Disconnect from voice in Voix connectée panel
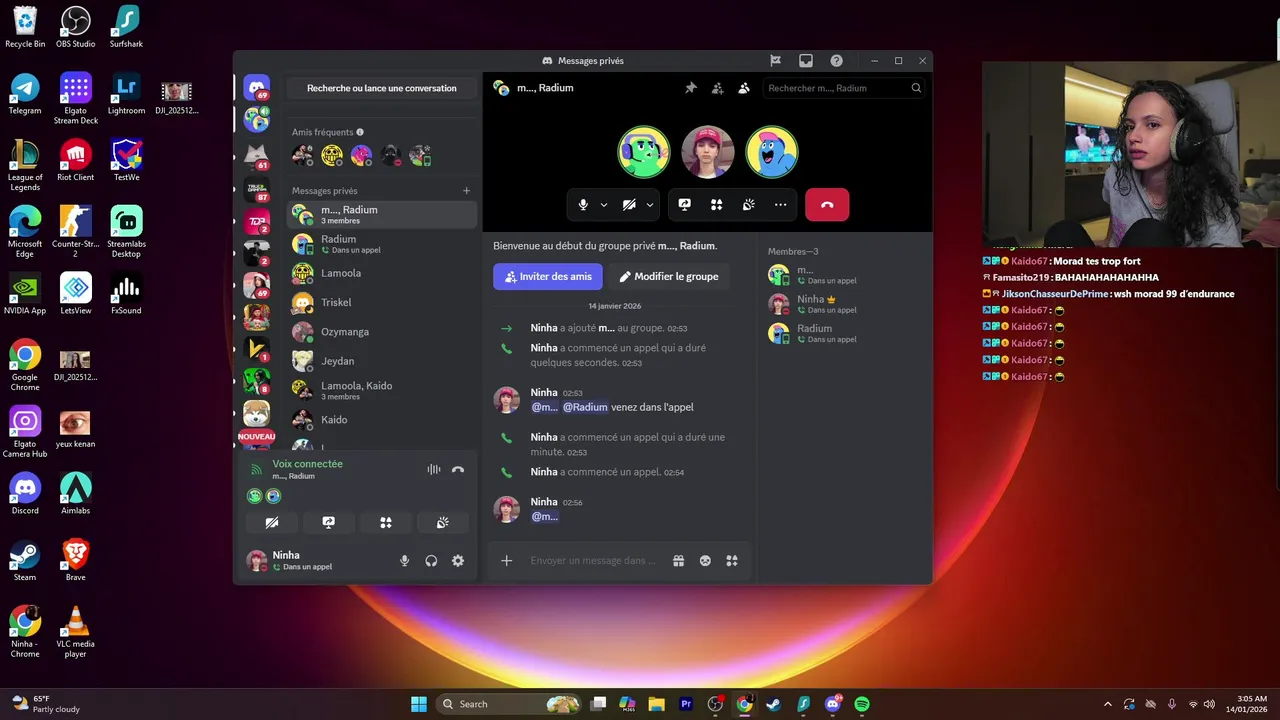The height and width of the screenshot is (720, 1280). [x=458, y=469]
